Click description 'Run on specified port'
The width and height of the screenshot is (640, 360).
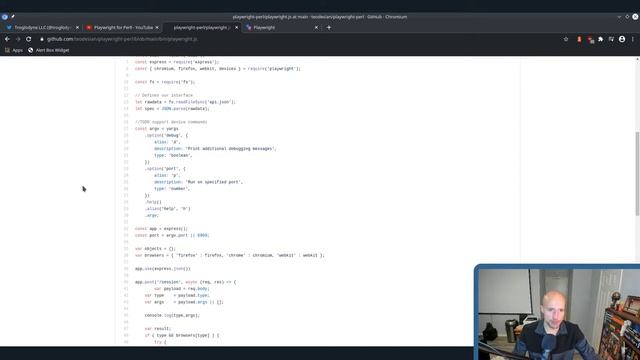click(198, 182)
